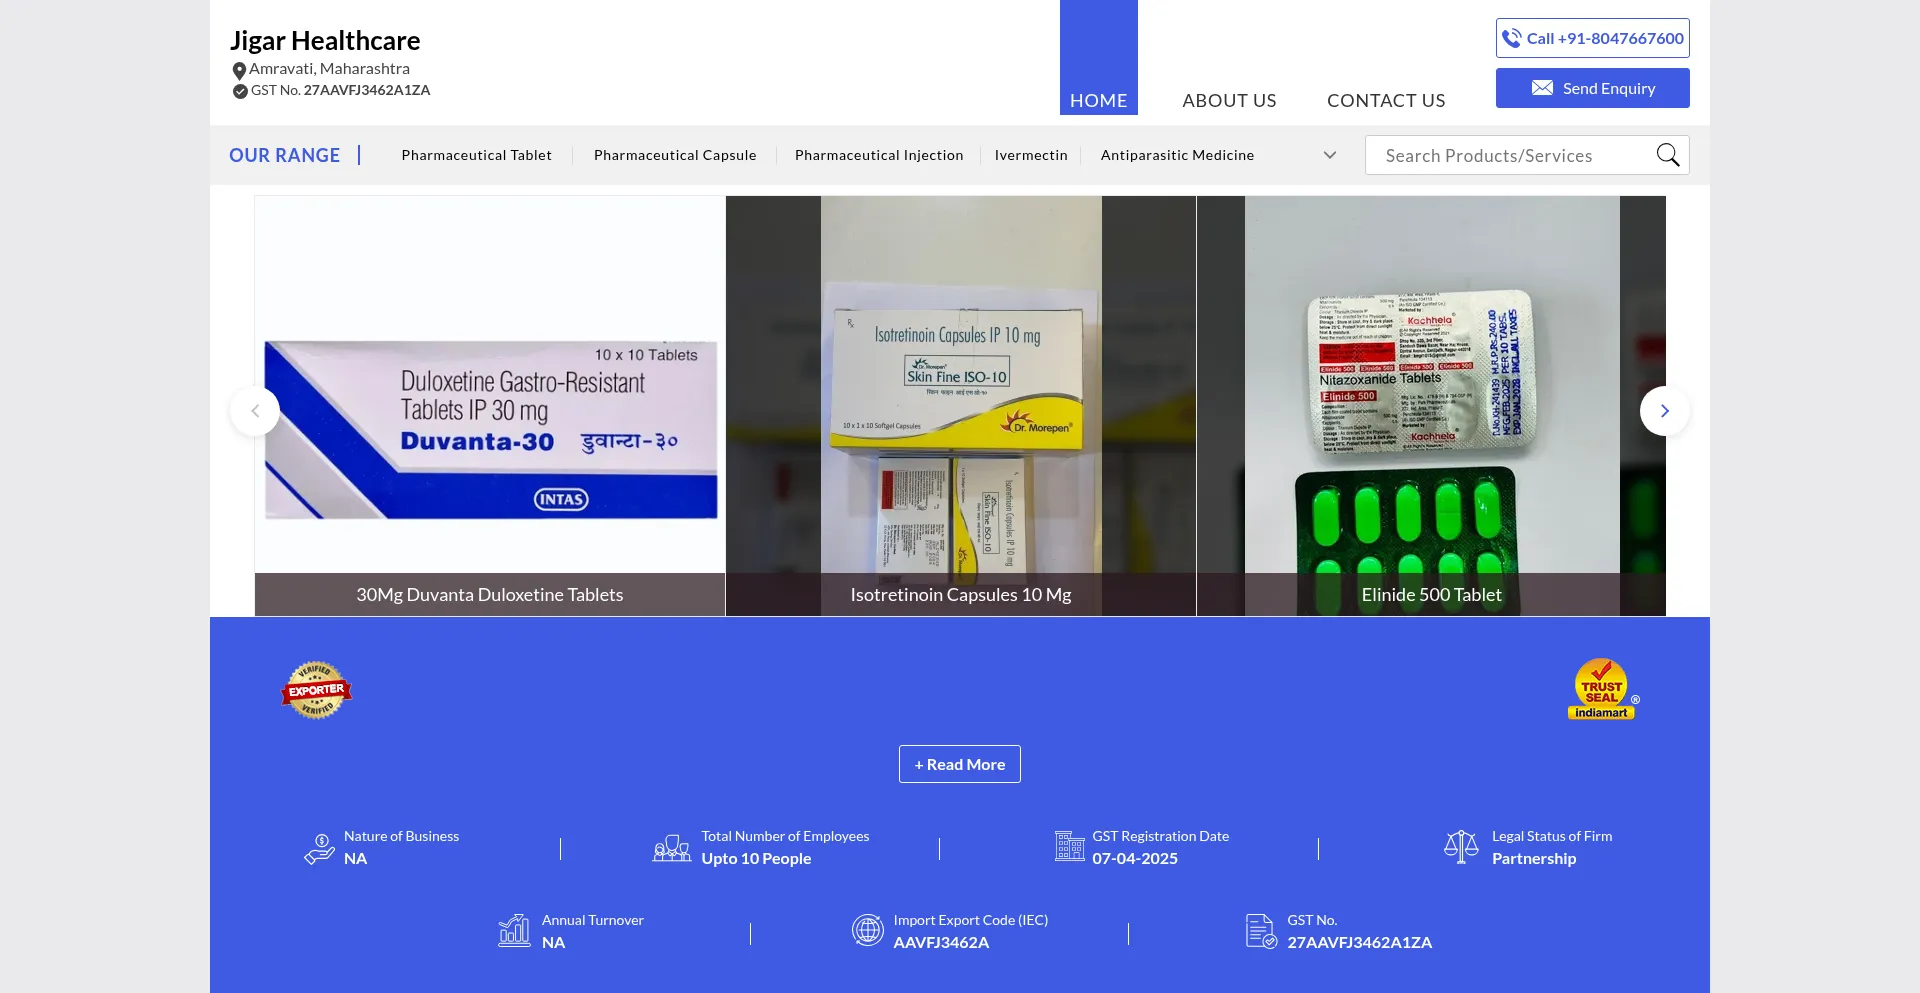Select Antiparasitic Medicine category

pyautogui.click(x=1177, y=155)
